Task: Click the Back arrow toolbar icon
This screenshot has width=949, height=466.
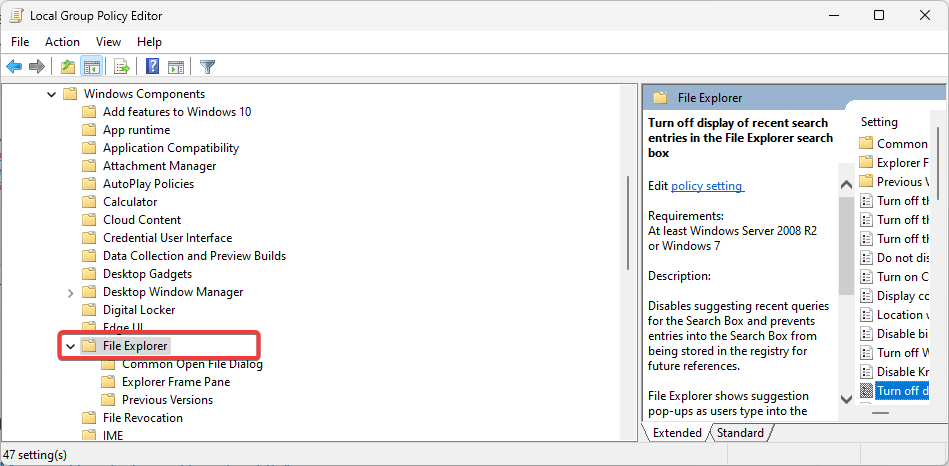Action: tap(14, 67)
